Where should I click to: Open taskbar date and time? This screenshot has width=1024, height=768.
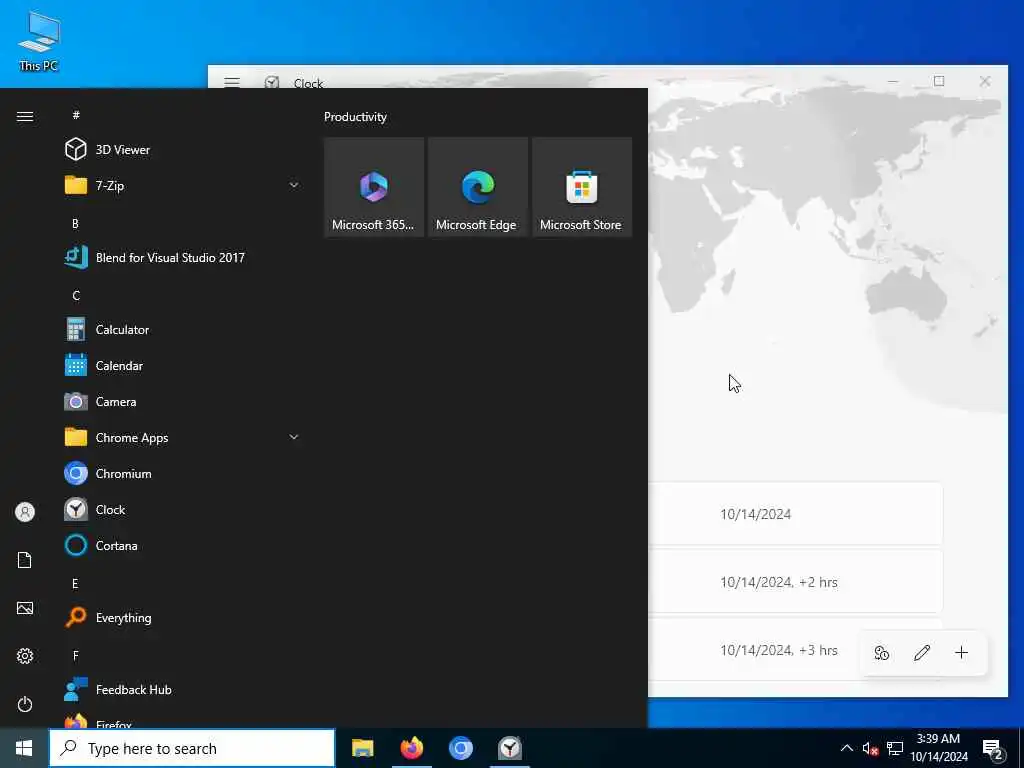[x=938, y=748]
